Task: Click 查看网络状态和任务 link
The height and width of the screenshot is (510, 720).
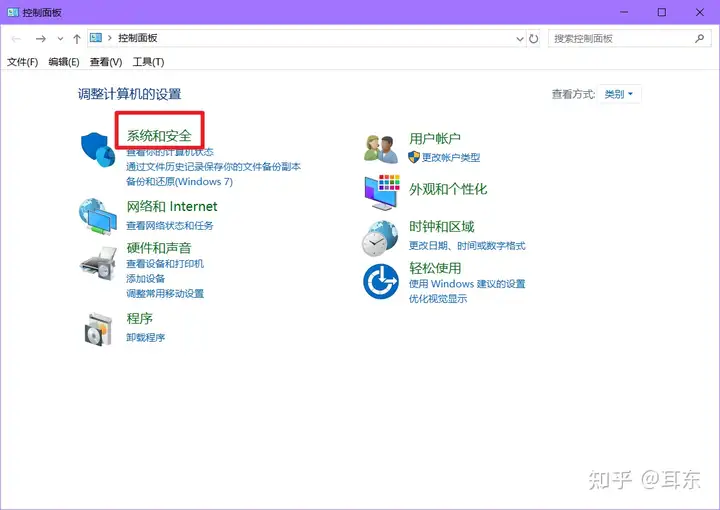Action: point(170,225)
